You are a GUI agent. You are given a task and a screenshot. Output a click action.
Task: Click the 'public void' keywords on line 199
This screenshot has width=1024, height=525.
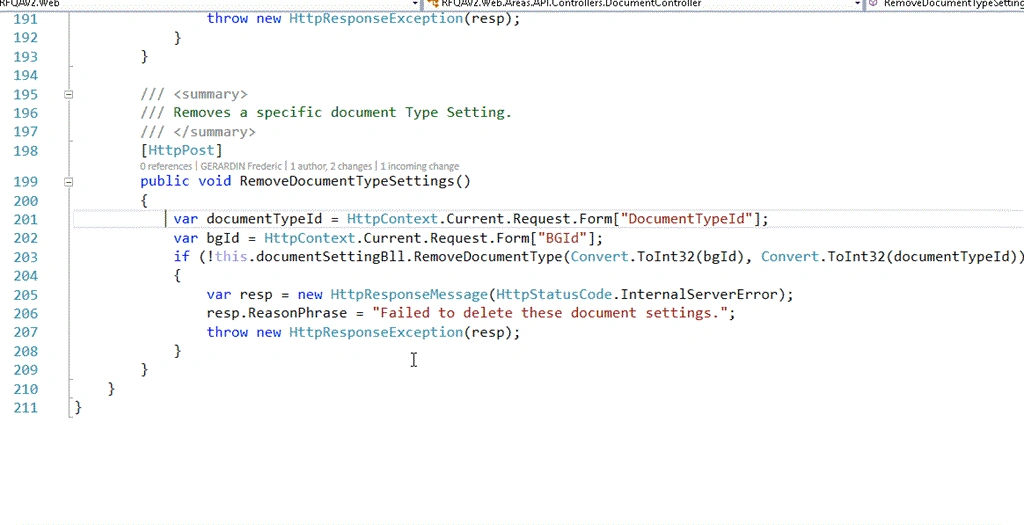coord(185,181)
